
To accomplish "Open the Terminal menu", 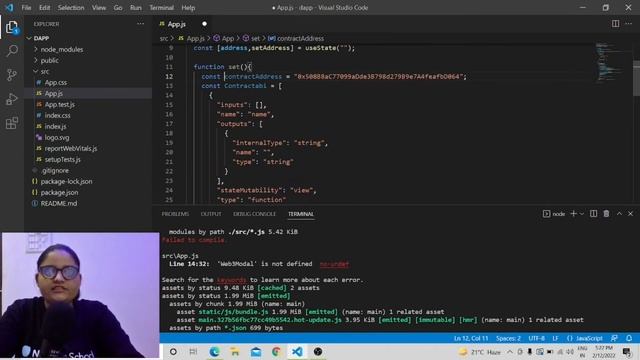I will pyautogui.click(x=161, y=8).
